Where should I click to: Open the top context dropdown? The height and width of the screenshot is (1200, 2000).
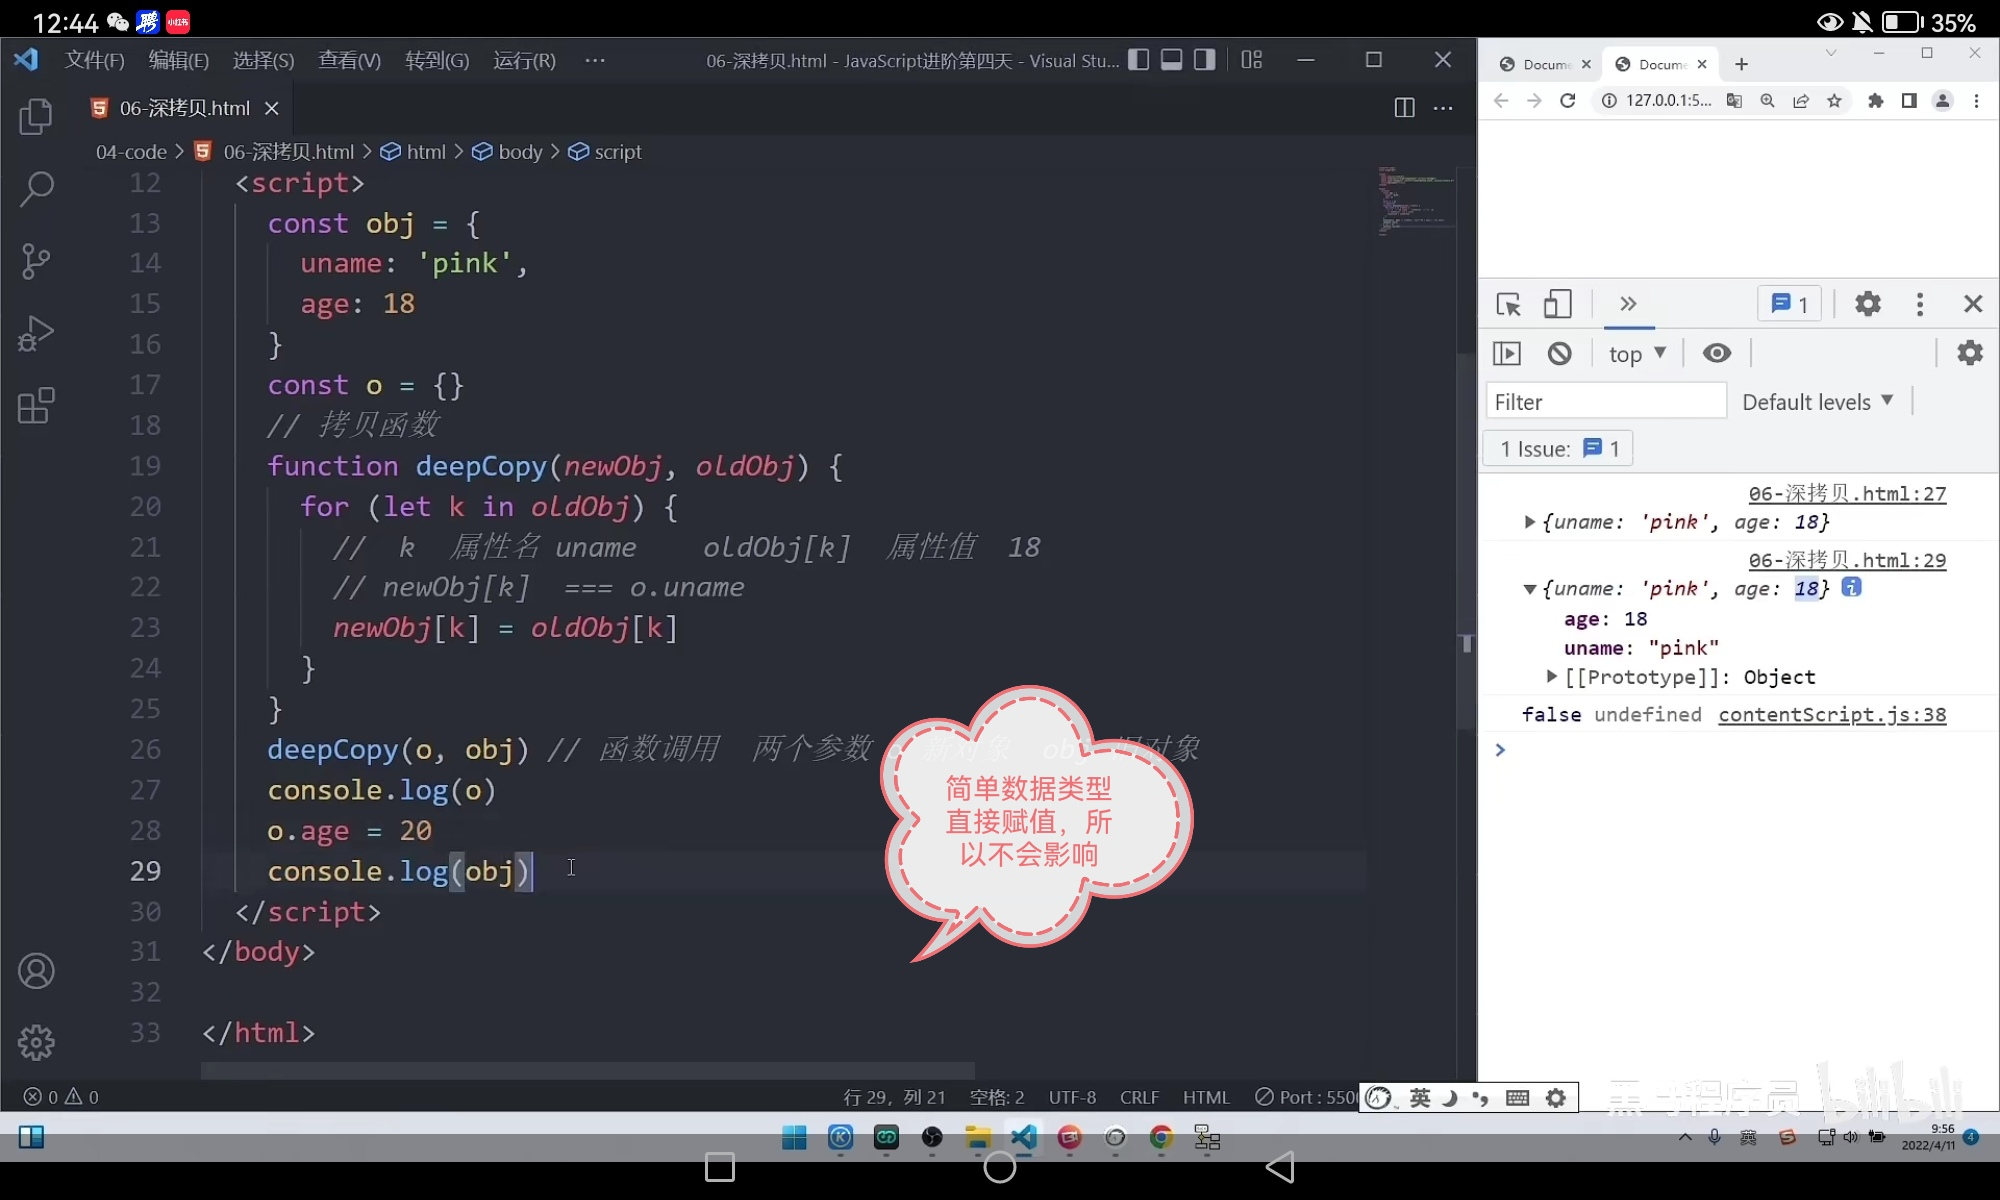tap(1636, 353)
